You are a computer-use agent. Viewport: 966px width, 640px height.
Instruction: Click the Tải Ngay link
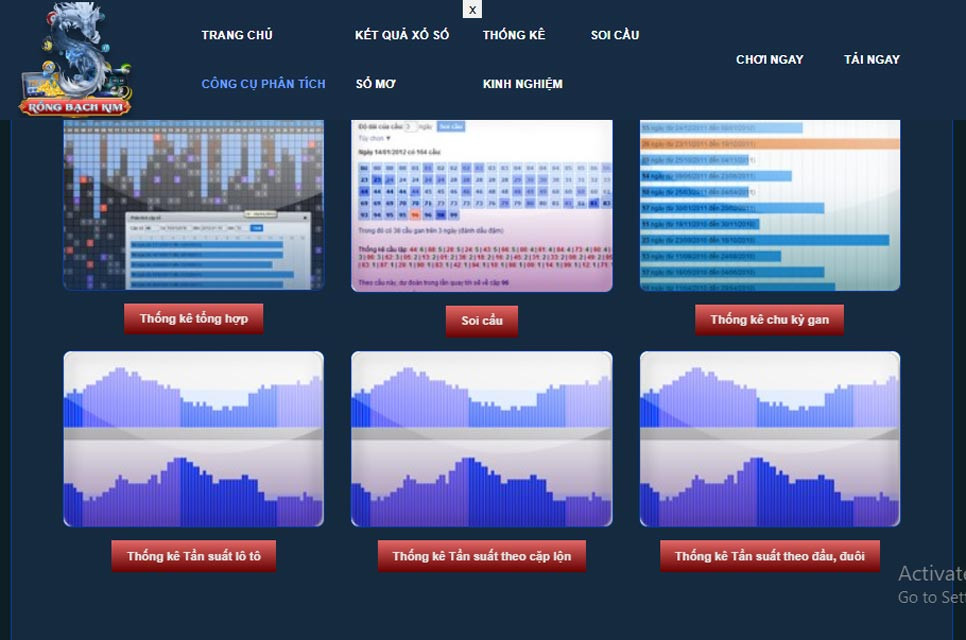pos(871,60)
